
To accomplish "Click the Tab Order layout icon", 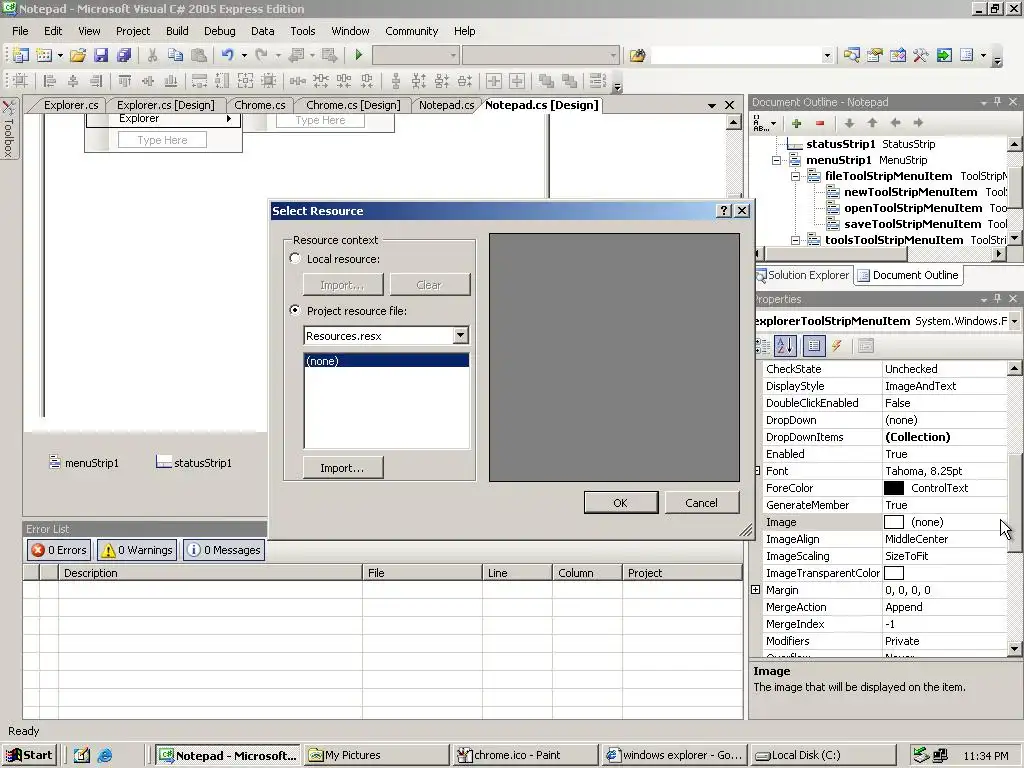I will 597,81.
